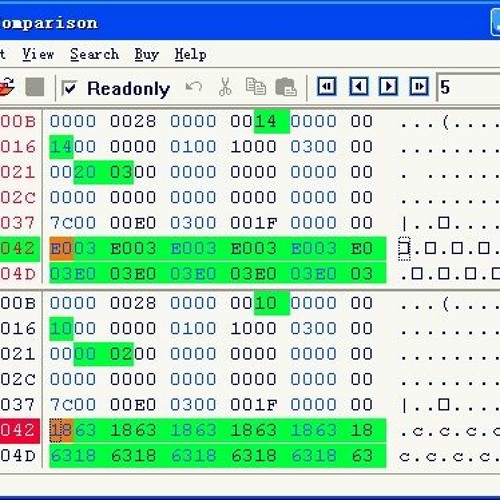Click the paste clipboard icon
This screenshot has width=500, height=500.
(286, 87)
